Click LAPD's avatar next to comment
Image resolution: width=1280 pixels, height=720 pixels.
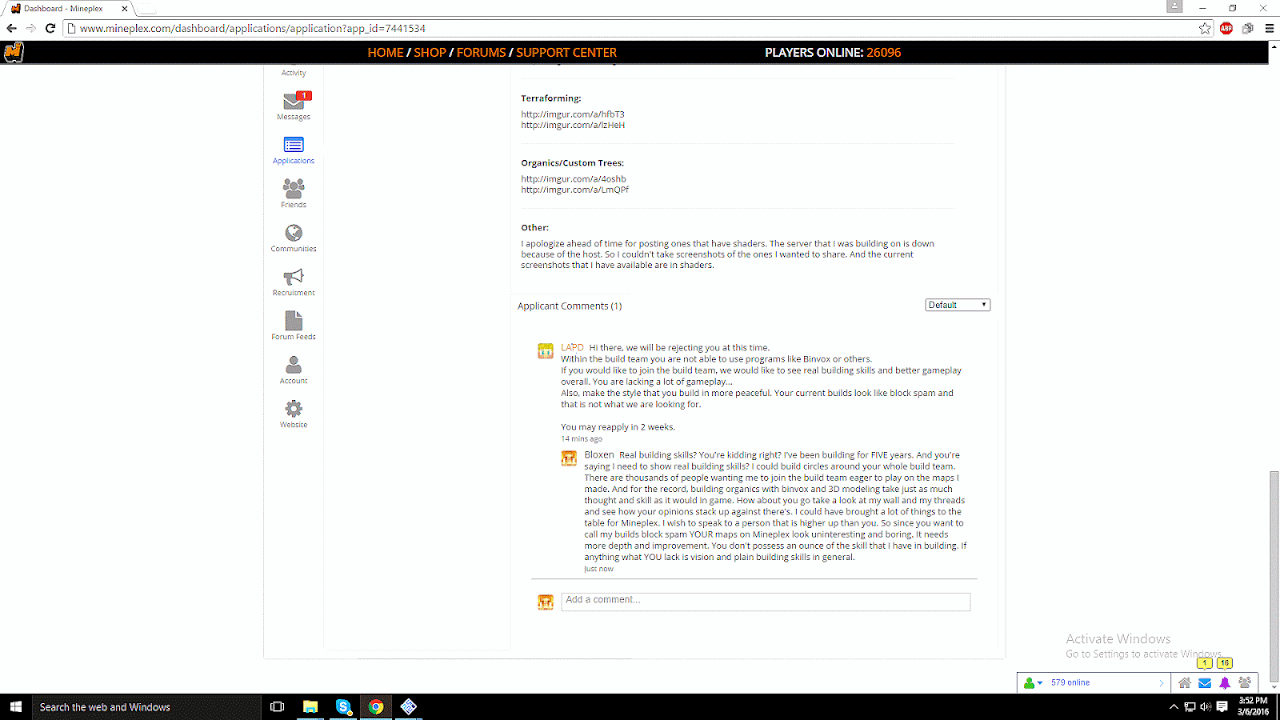pyautogui.click(x=545, y=351)
